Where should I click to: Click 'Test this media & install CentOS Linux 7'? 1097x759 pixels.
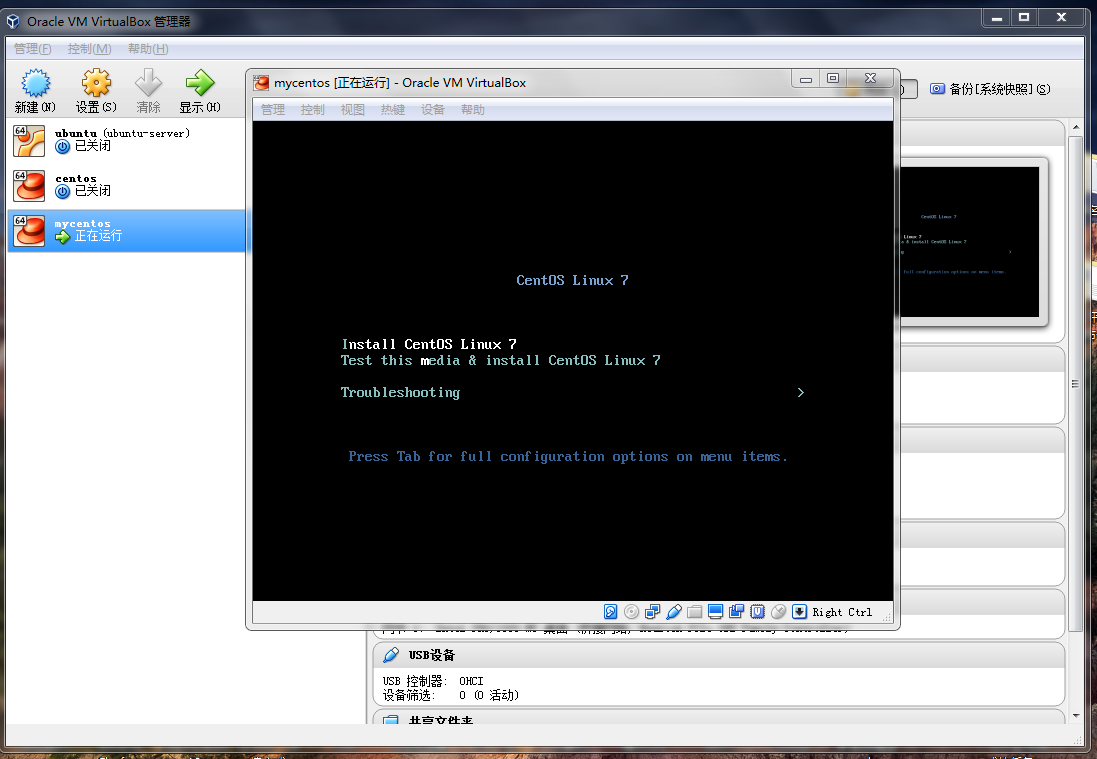pyautogui.click(x=500, y=360)
